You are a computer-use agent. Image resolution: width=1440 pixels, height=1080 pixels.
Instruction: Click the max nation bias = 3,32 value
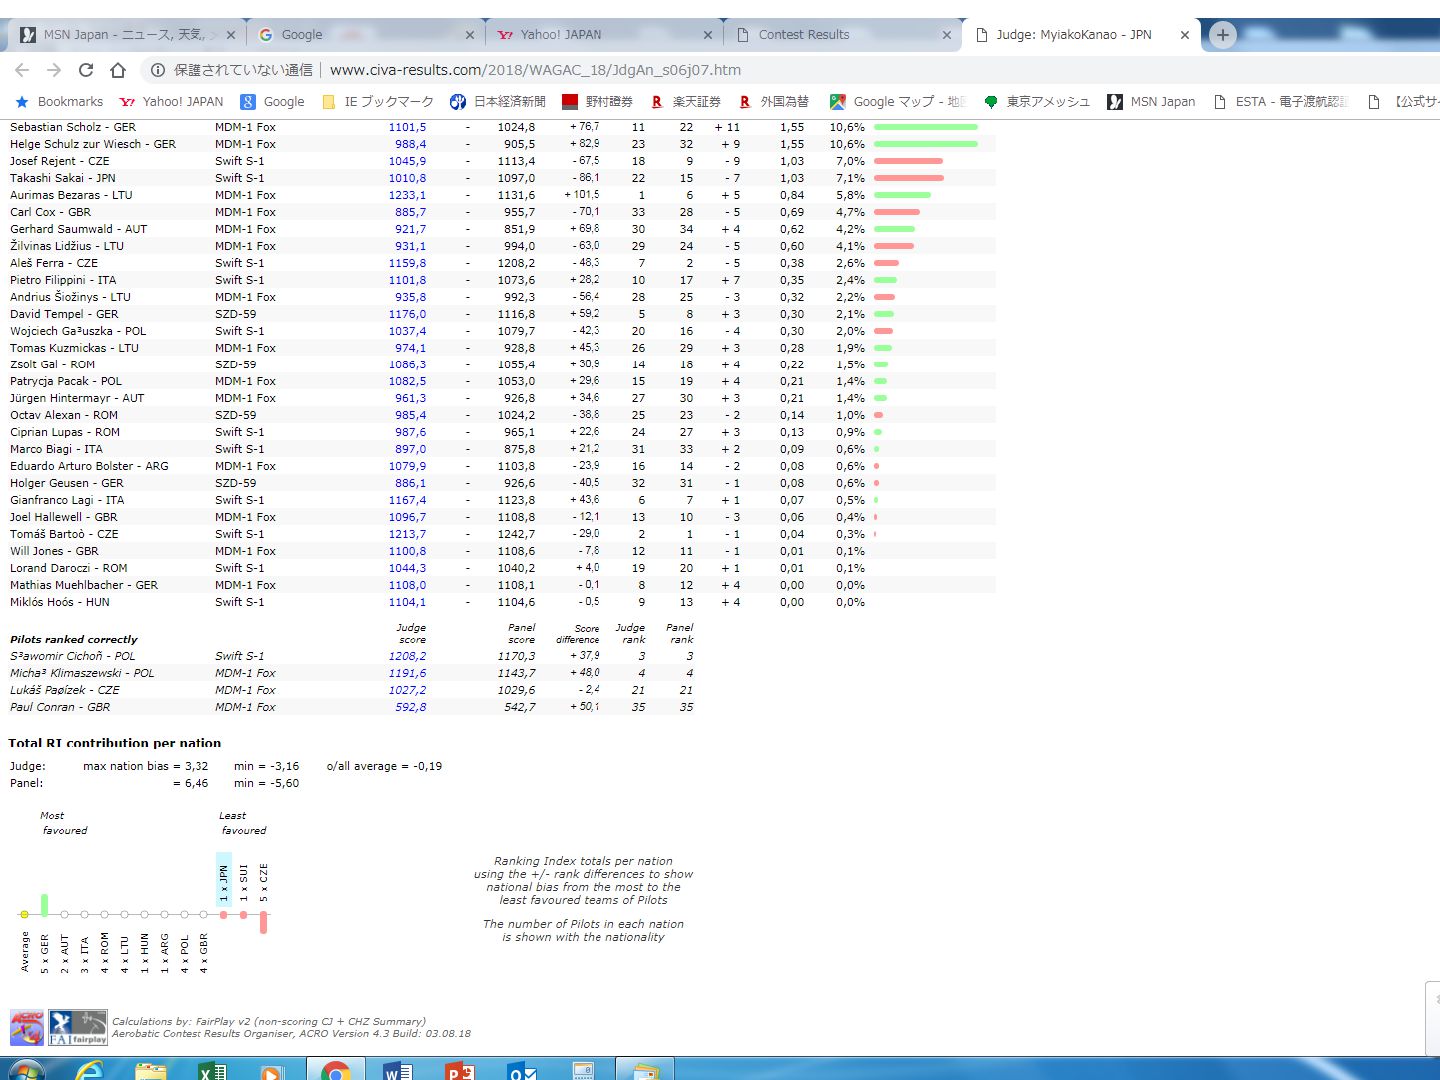(x=146, y=766)
